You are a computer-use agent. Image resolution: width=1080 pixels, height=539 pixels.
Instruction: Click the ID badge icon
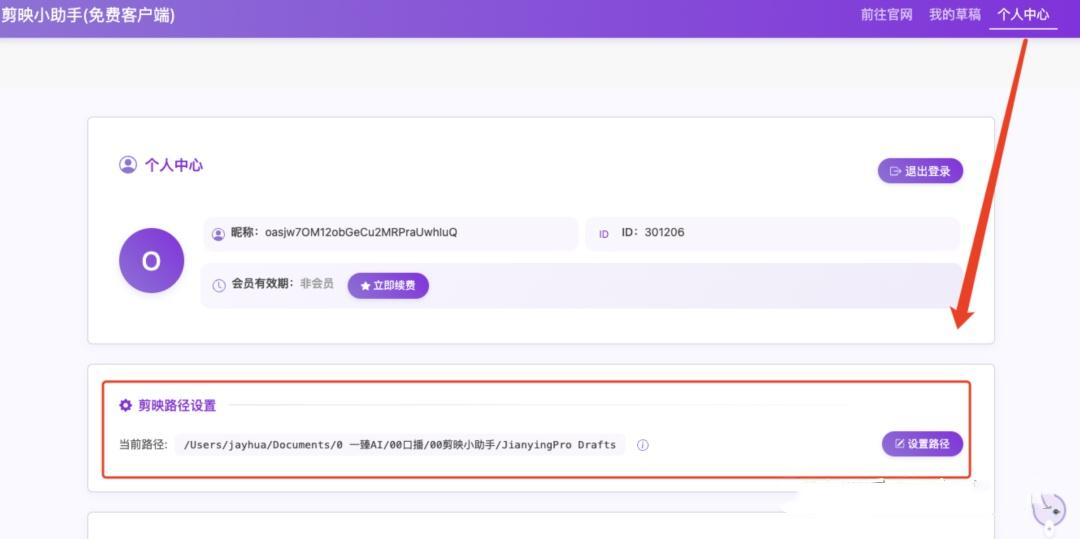[x=604, y=234]
